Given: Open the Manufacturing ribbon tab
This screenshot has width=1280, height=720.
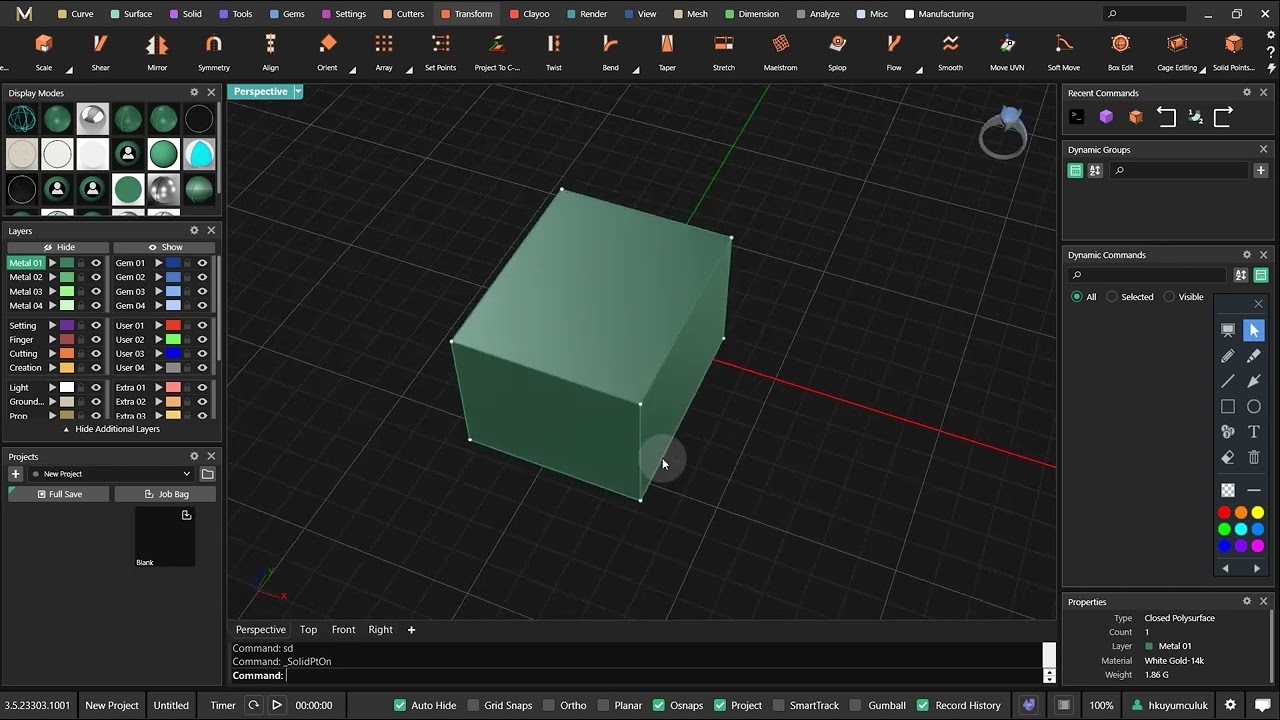Looking at the screenshot, I should [x=938, y=14].
